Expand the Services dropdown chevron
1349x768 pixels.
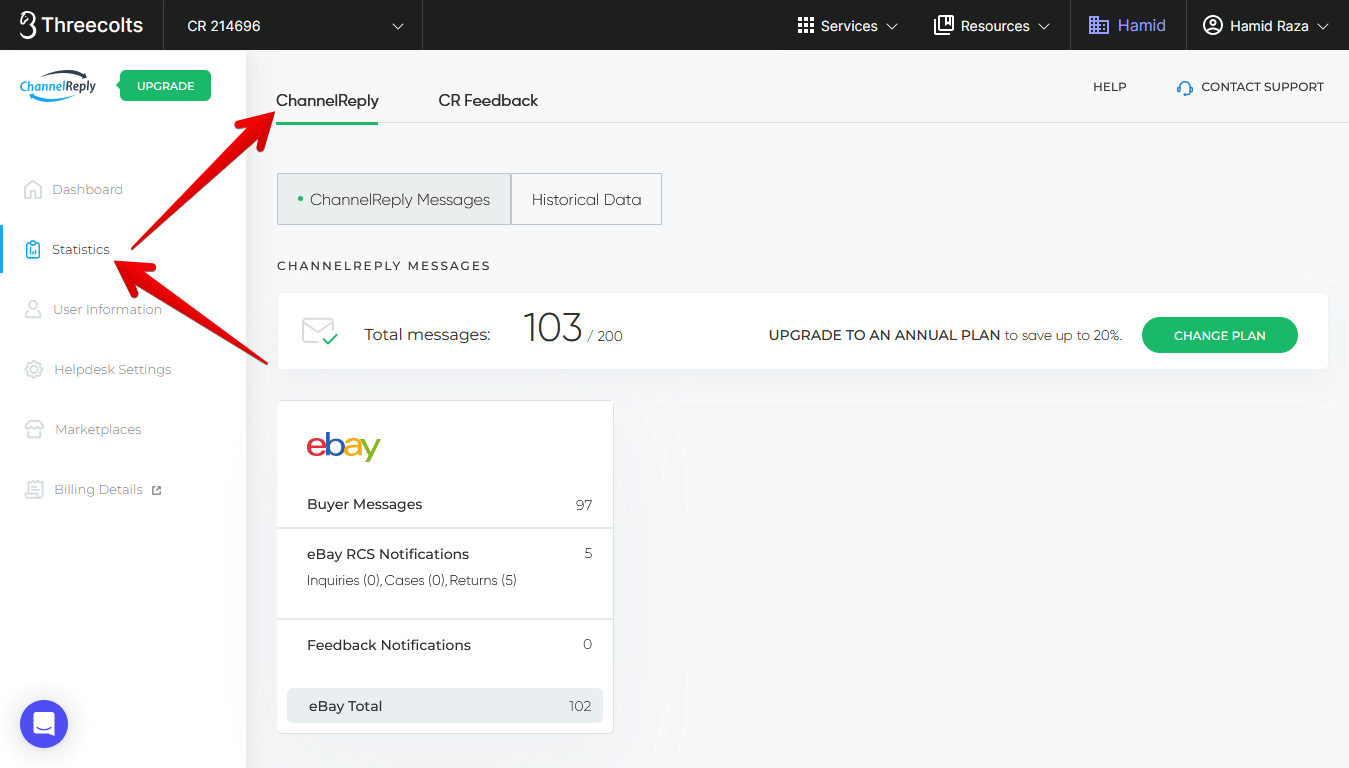tap(892, 26)
